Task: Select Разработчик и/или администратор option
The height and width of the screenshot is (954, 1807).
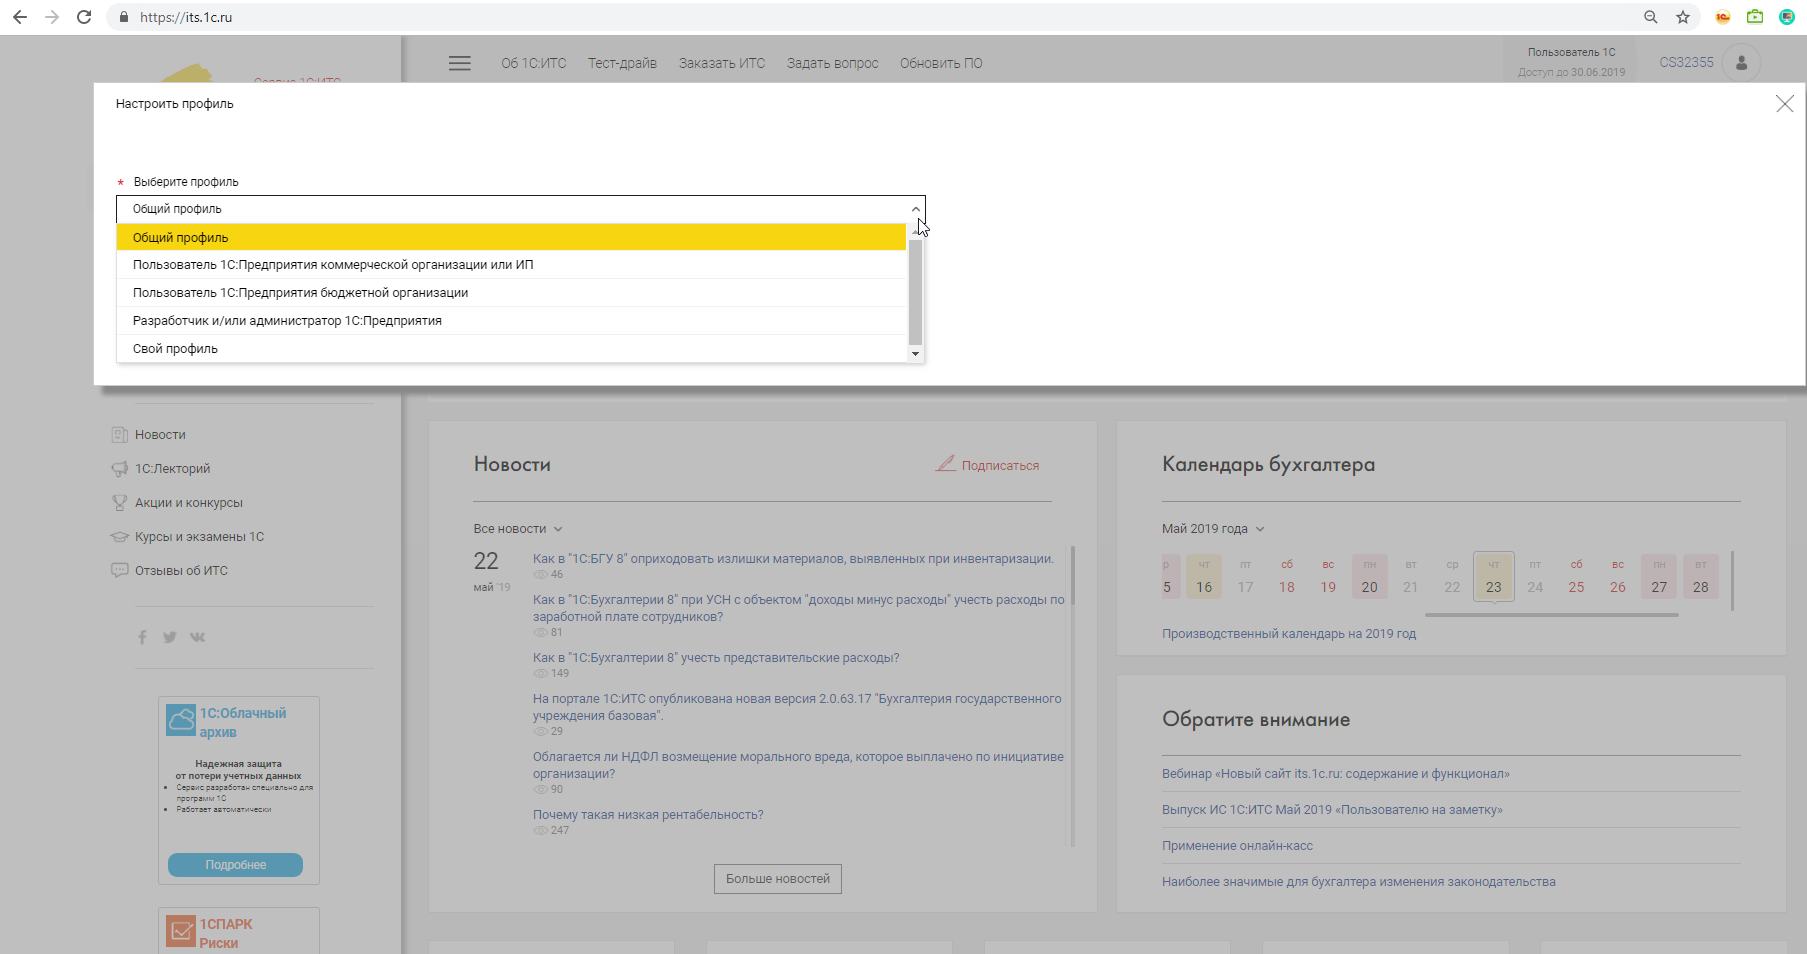Action: [x=511, y=321]
